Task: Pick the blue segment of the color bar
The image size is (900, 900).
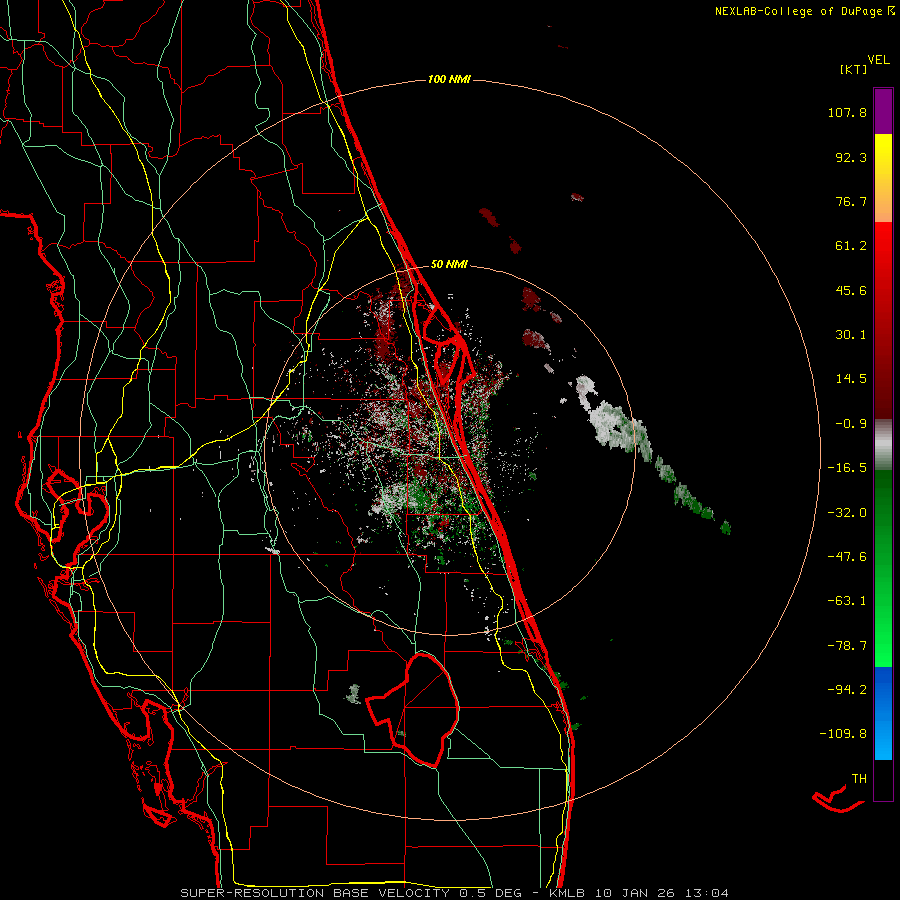Action: [883, 713]
